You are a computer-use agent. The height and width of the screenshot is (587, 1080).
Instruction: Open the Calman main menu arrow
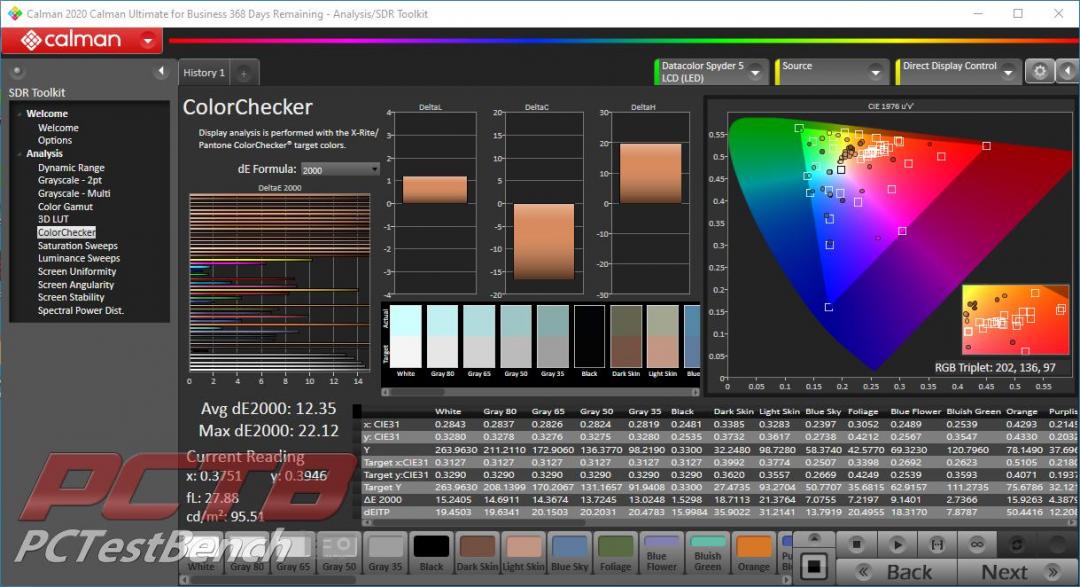pyautogui.click(x=150, y=40)
